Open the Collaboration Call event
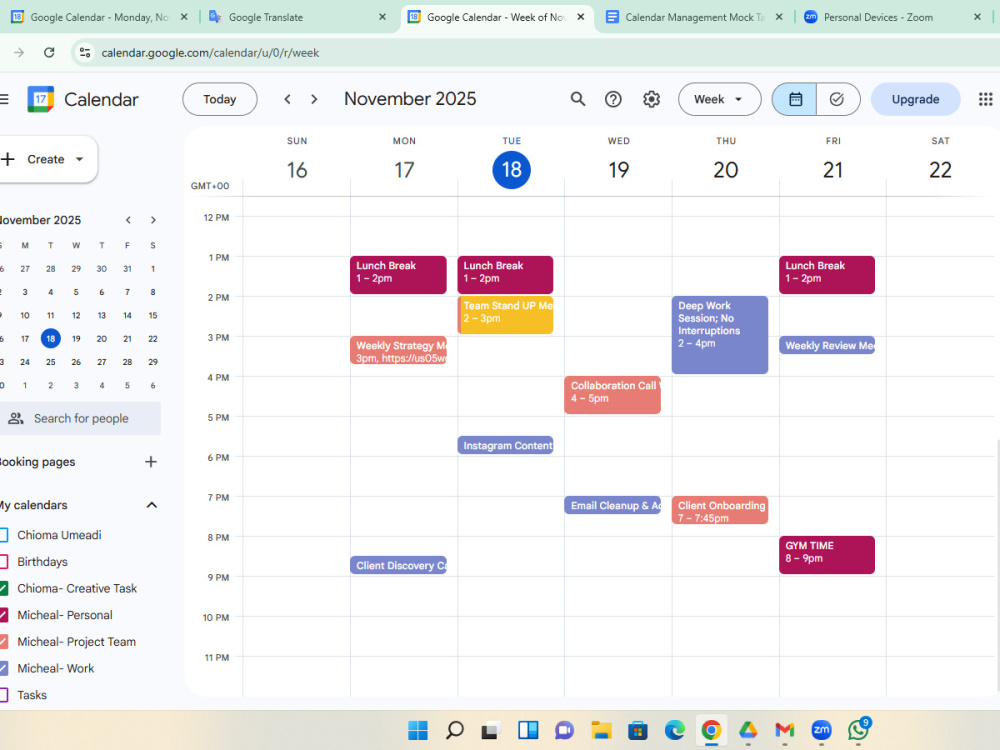Screen dimensions: 1000x750 click(612, 395)
